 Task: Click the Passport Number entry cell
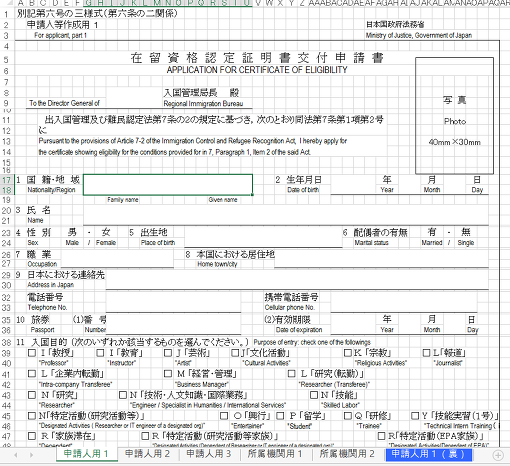173,324
